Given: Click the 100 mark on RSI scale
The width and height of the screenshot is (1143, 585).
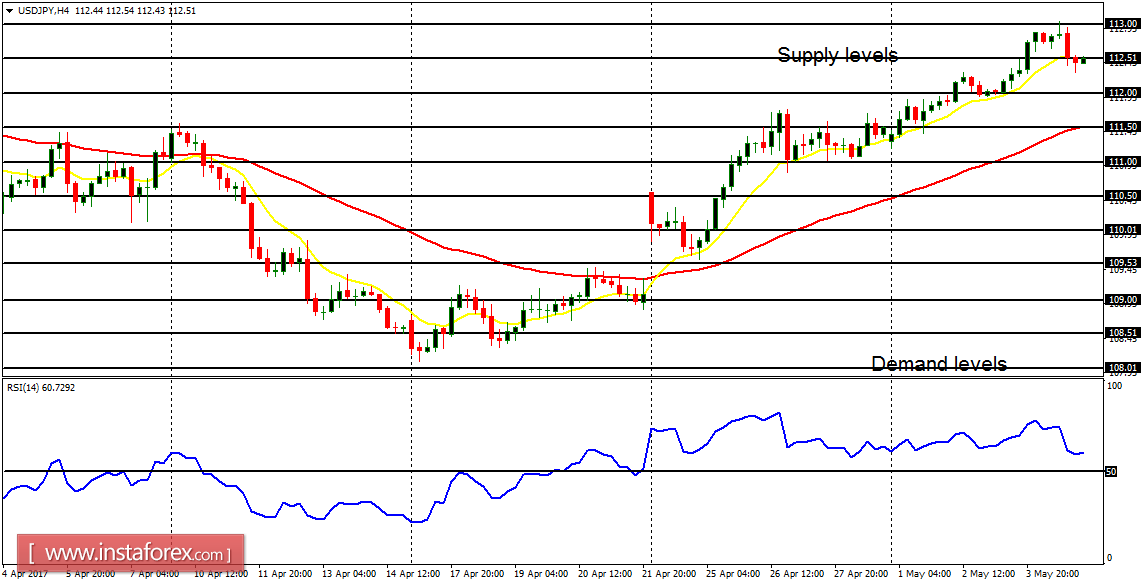Looking at the screenshot, I should click(1114, 385).
